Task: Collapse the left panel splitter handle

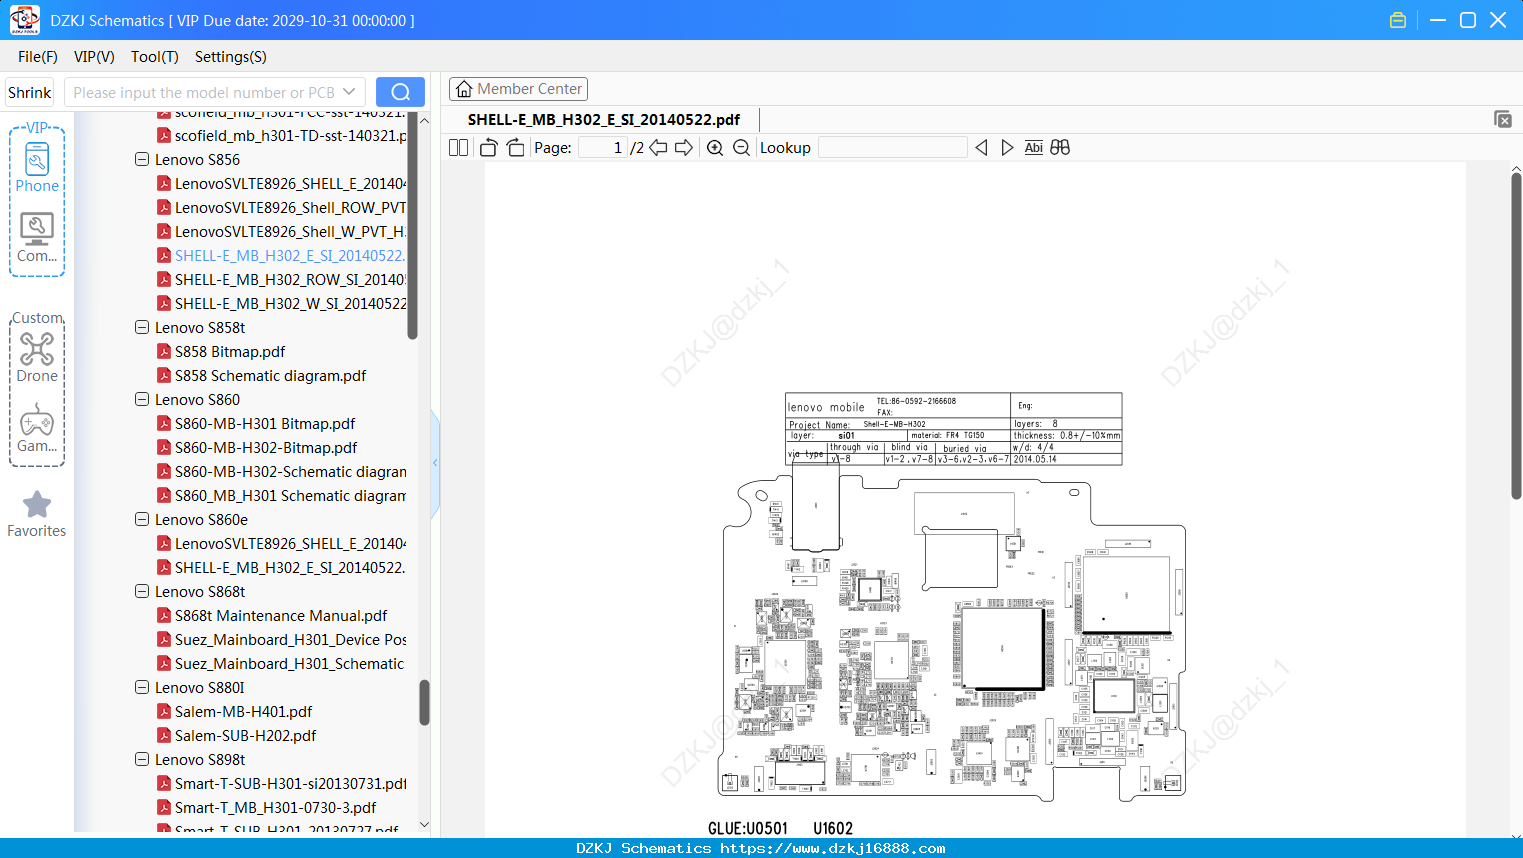Action: pos(435,463)
